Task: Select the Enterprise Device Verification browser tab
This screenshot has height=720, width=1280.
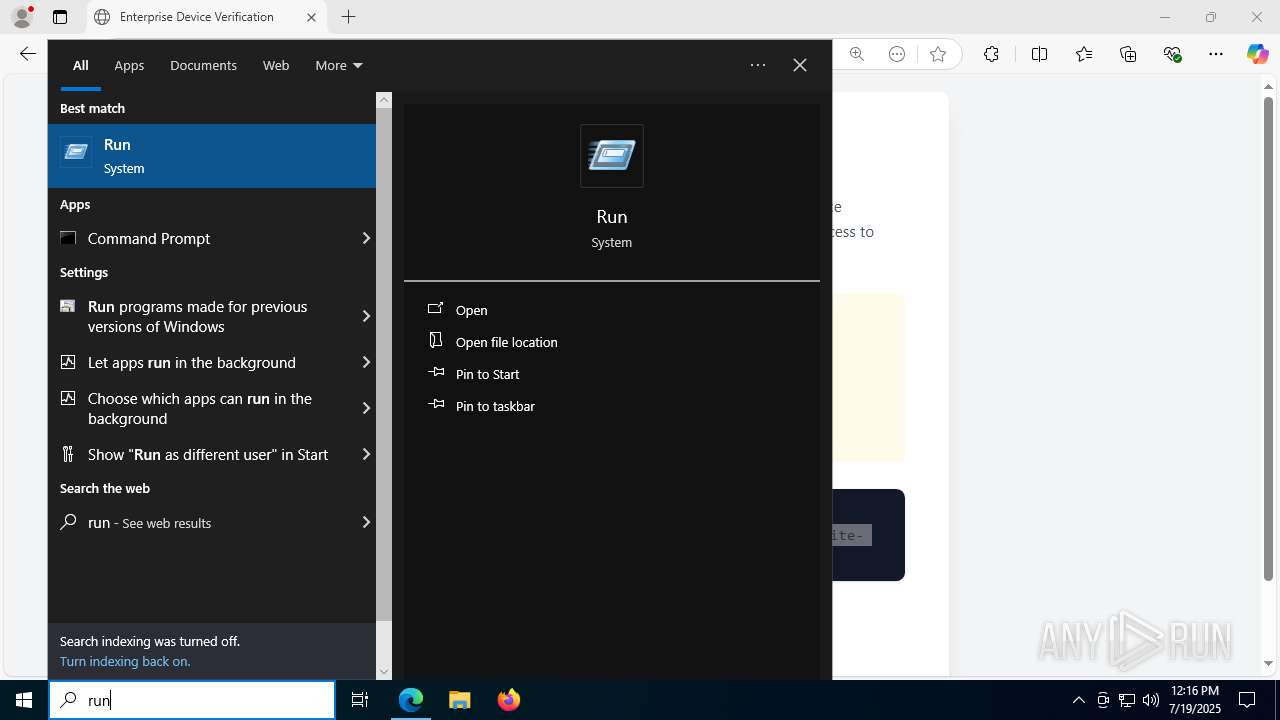Action: click(x=206, y=17)
